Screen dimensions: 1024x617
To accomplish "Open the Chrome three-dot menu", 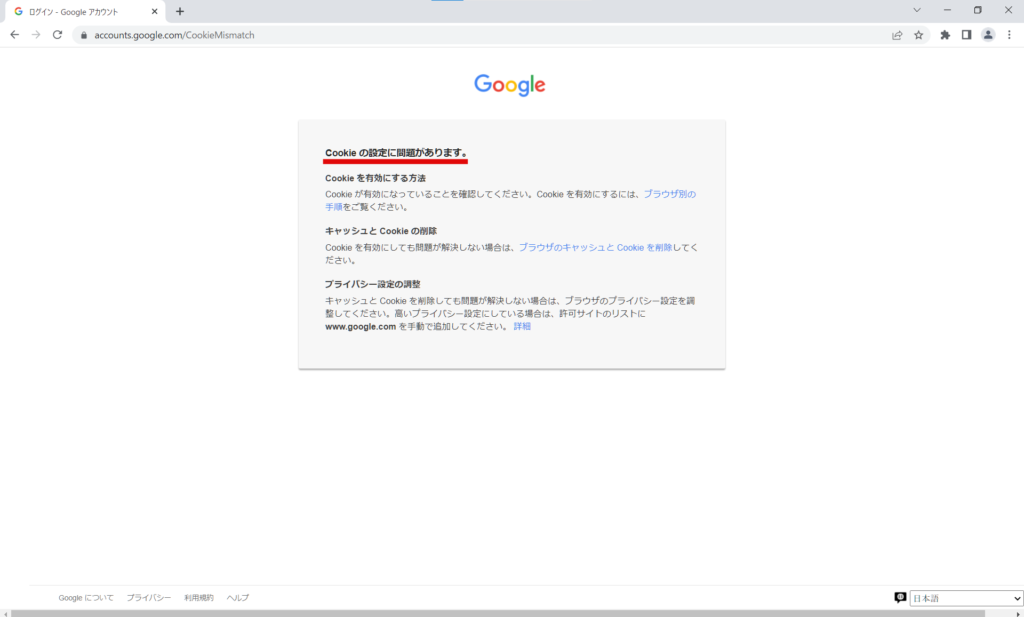I will click(1010, 34).
